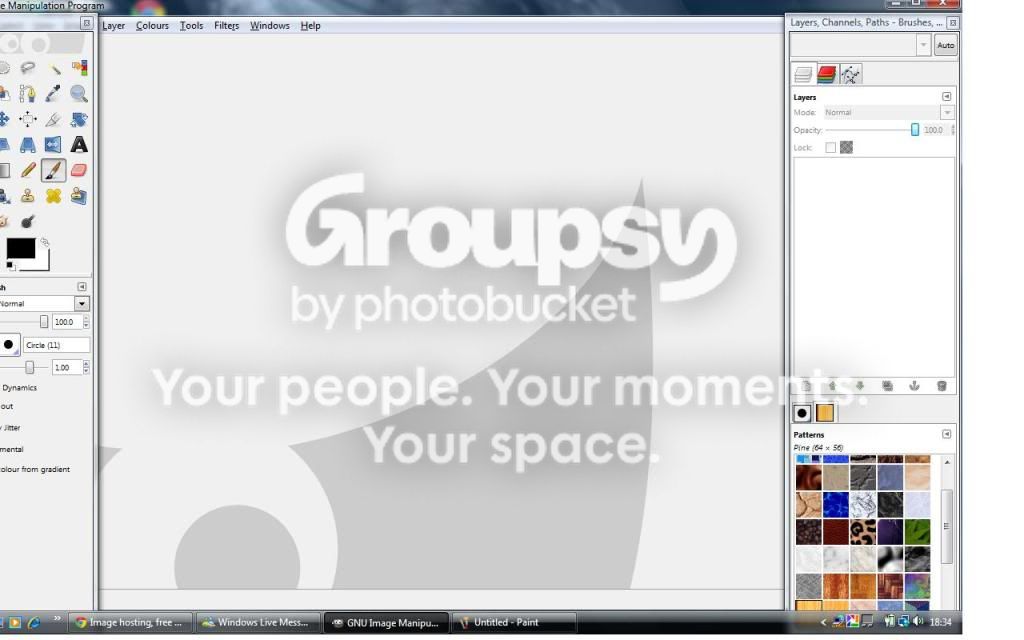The image size is (1024, 640).
Task: Click the layer opacity spinner arrows
Action: coord(952,130)
